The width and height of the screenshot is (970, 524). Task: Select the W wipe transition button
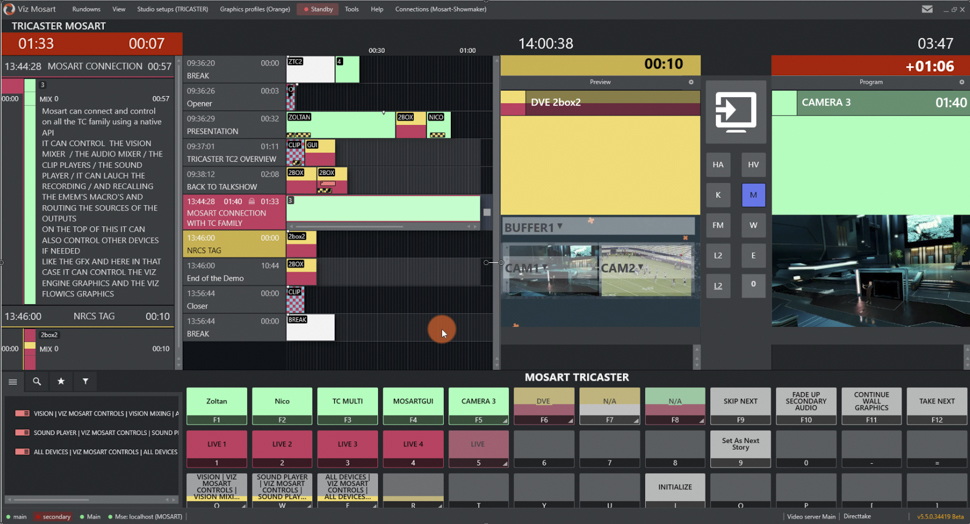click(x=753, y=225)
